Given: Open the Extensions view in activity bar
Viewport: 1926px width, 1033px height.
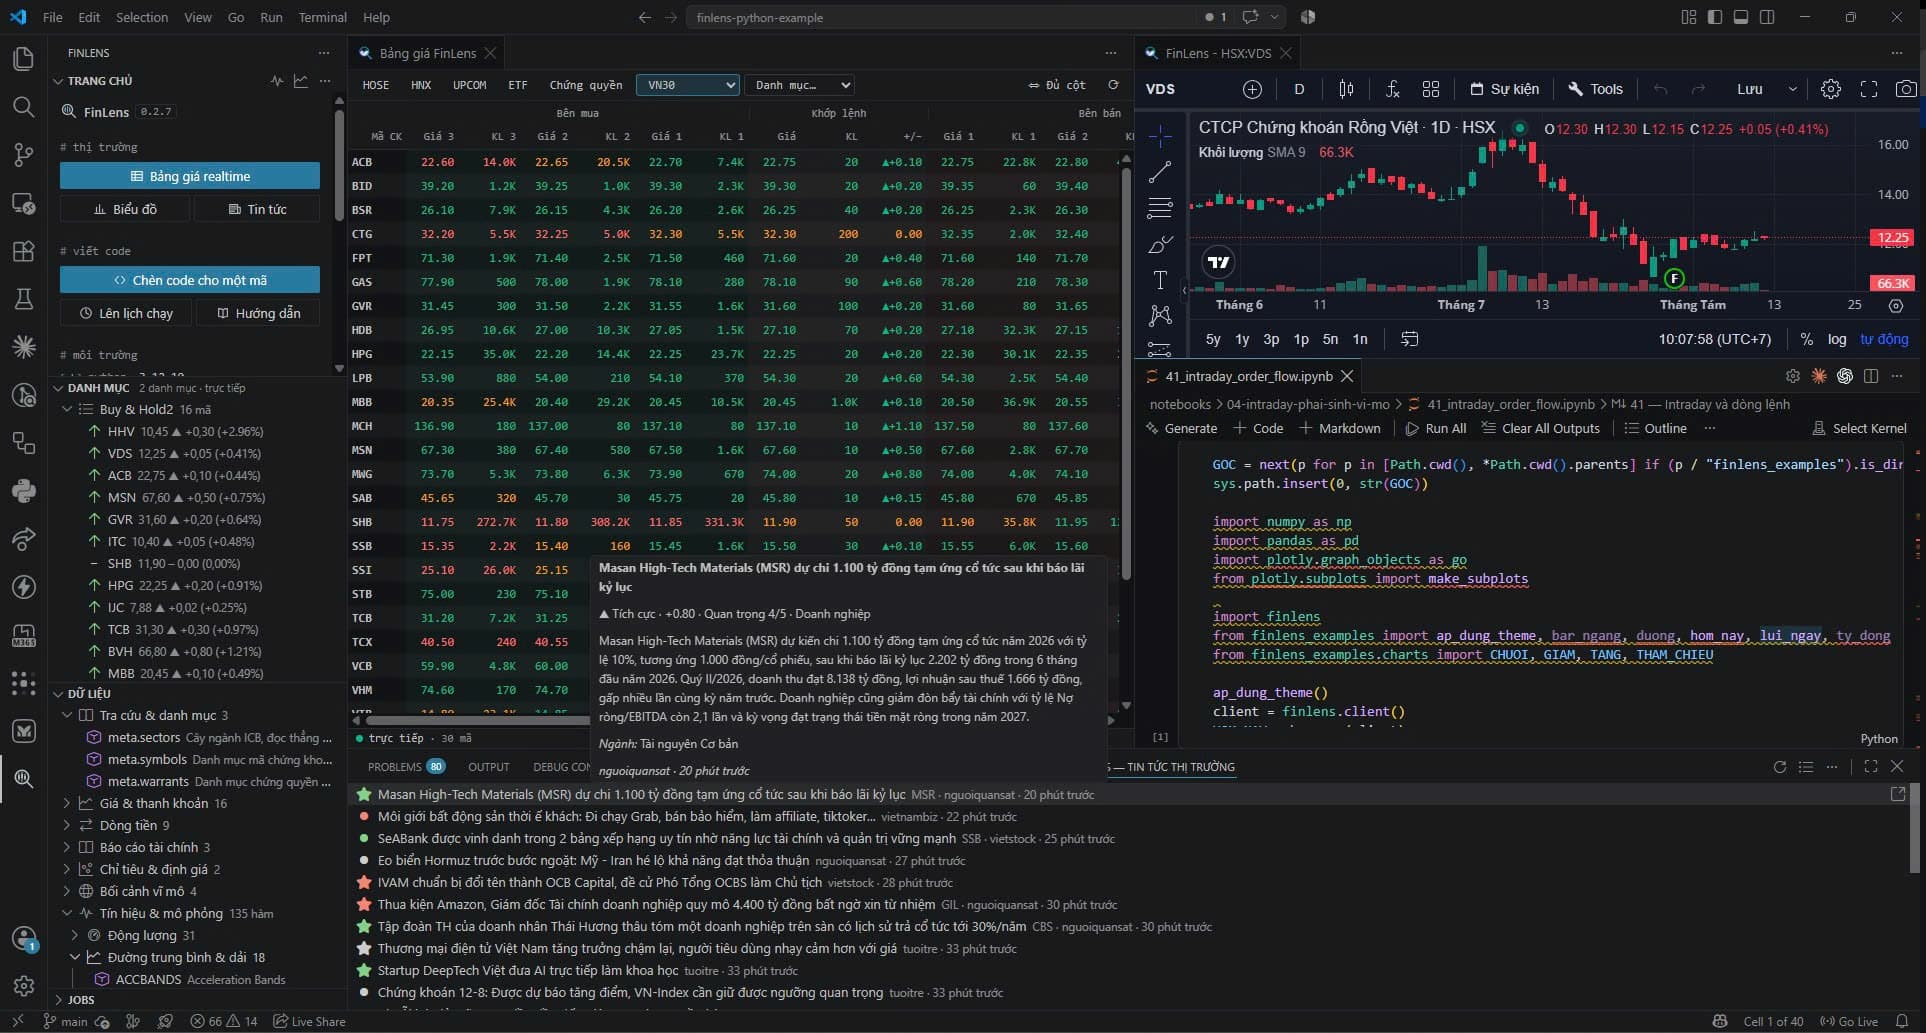Looking at the screenshot, I should (23, 251).
